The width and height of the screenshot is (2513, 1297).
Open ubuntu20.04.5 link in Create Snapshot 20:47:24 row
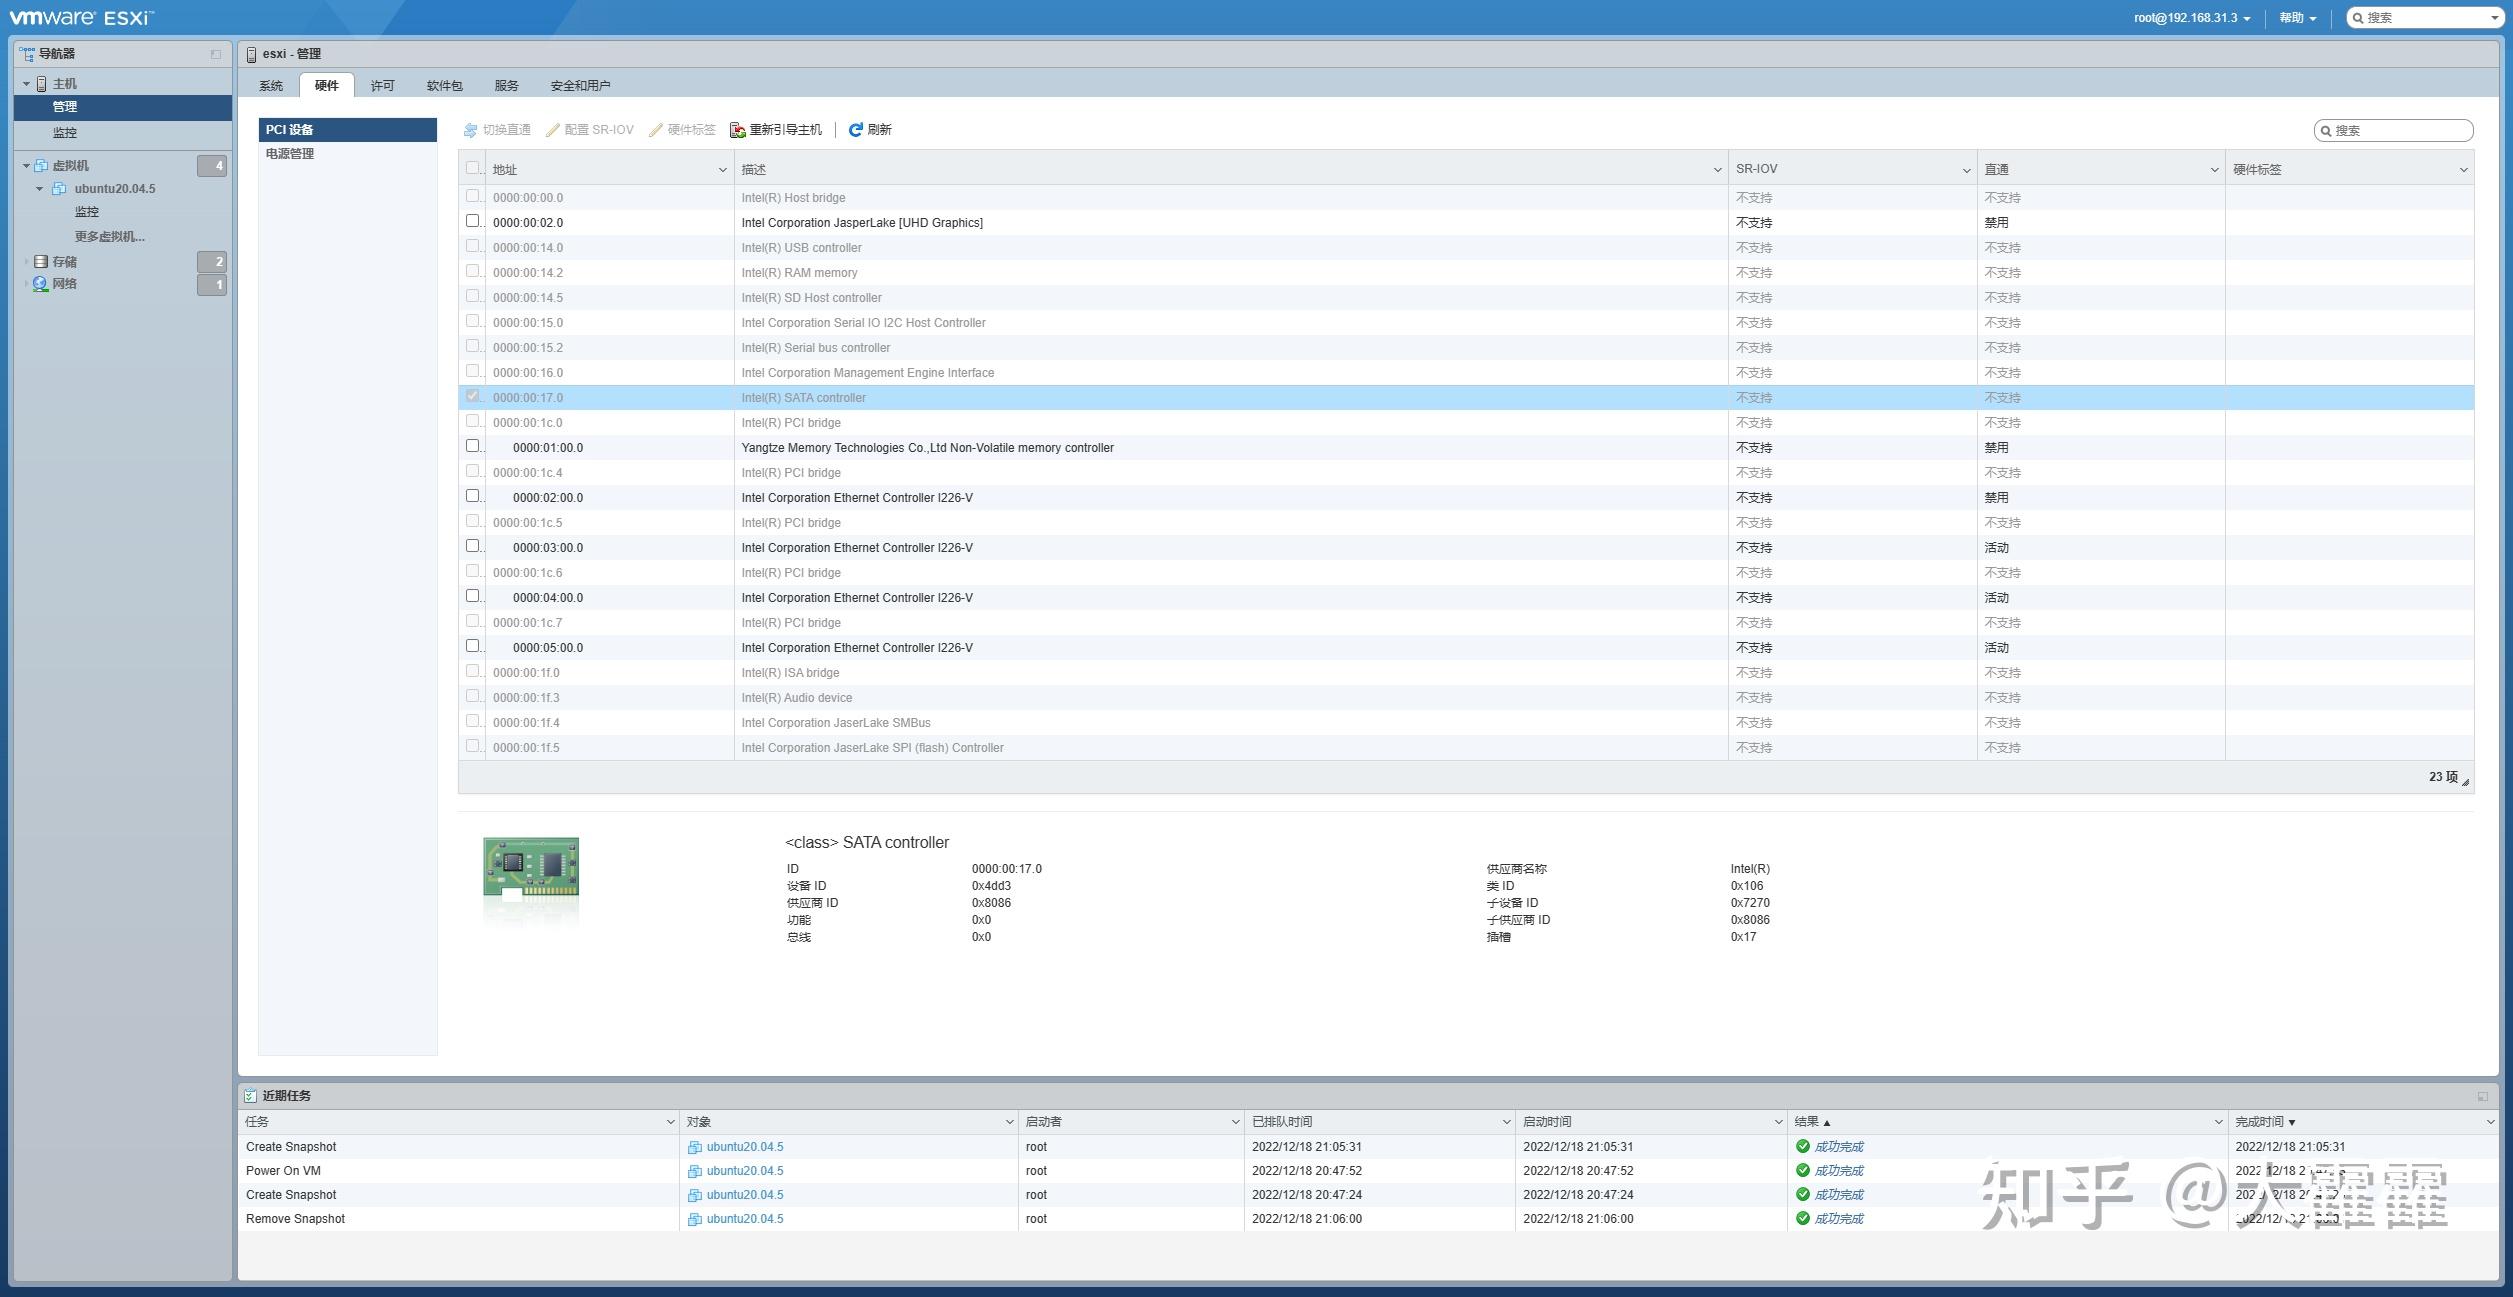click(745, 1195)
